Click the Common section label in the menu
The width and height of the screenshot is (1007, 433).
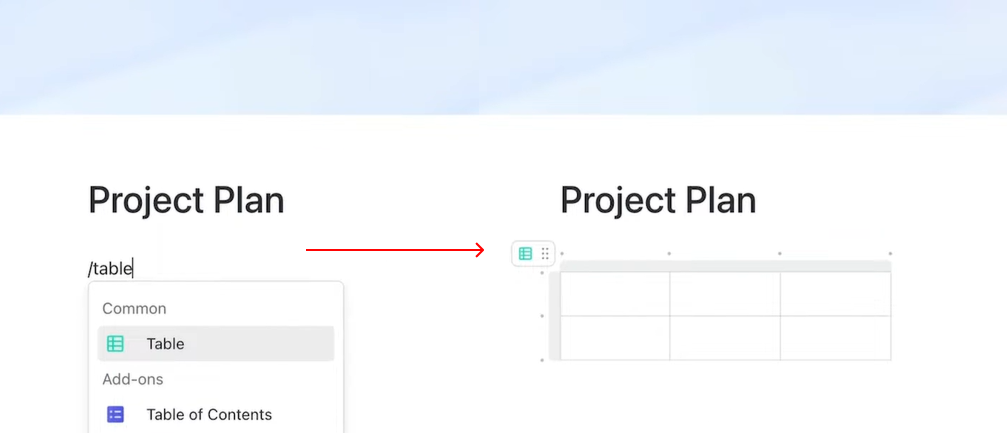point(134,309)
